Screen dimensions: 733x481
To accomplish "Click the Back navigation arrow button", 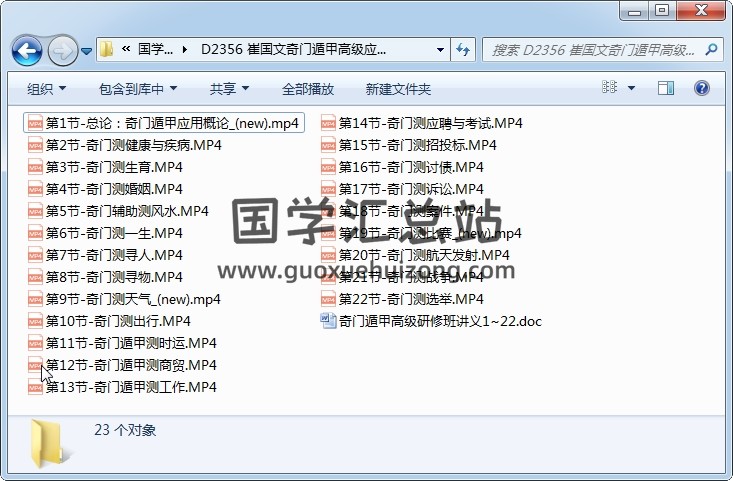I will [x=27, y=49].
